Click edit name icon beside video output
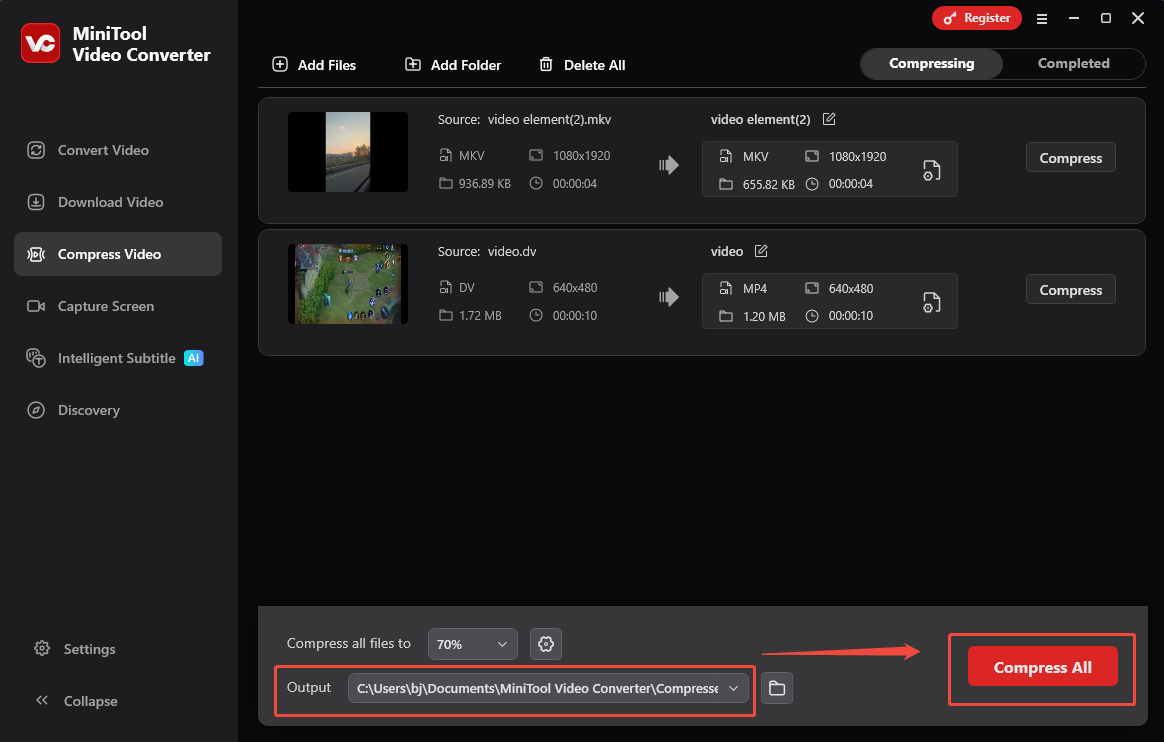The width and height of the screenshot is (1164, 742). (761, 251)
